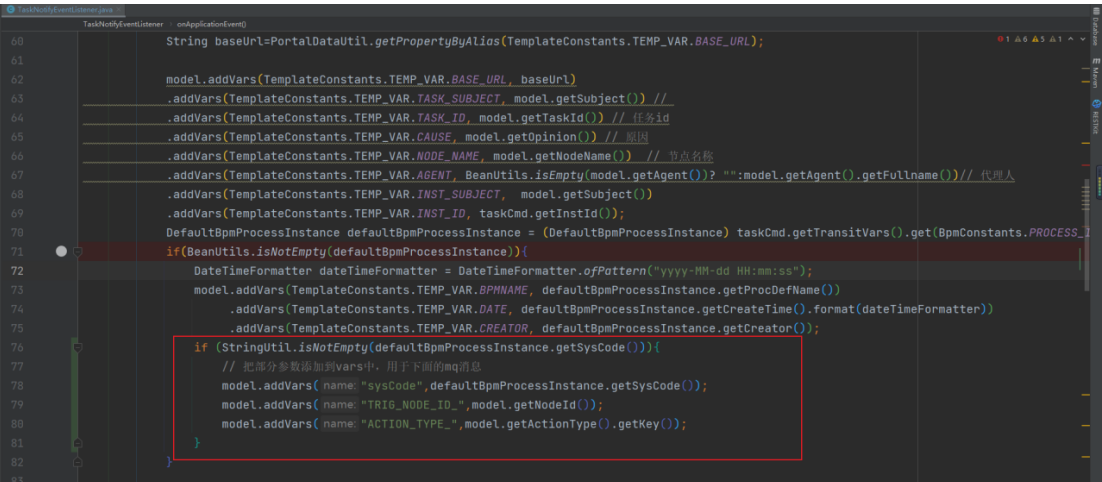
Task: Click NODE_NAME constant on line 66
Action: pyautogui.click(x=448, y=156)
